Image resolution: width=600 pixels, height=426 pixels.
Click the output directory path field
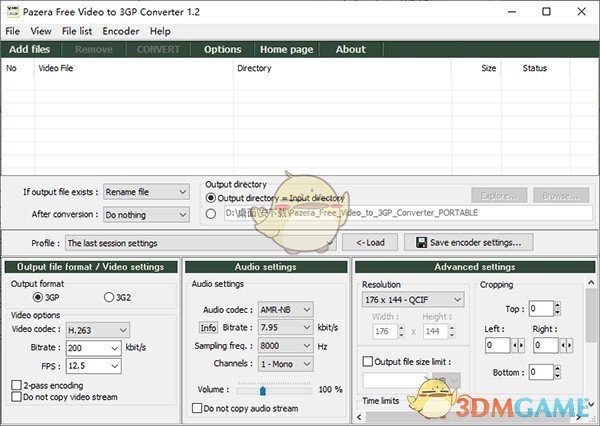tap(408, 213)
